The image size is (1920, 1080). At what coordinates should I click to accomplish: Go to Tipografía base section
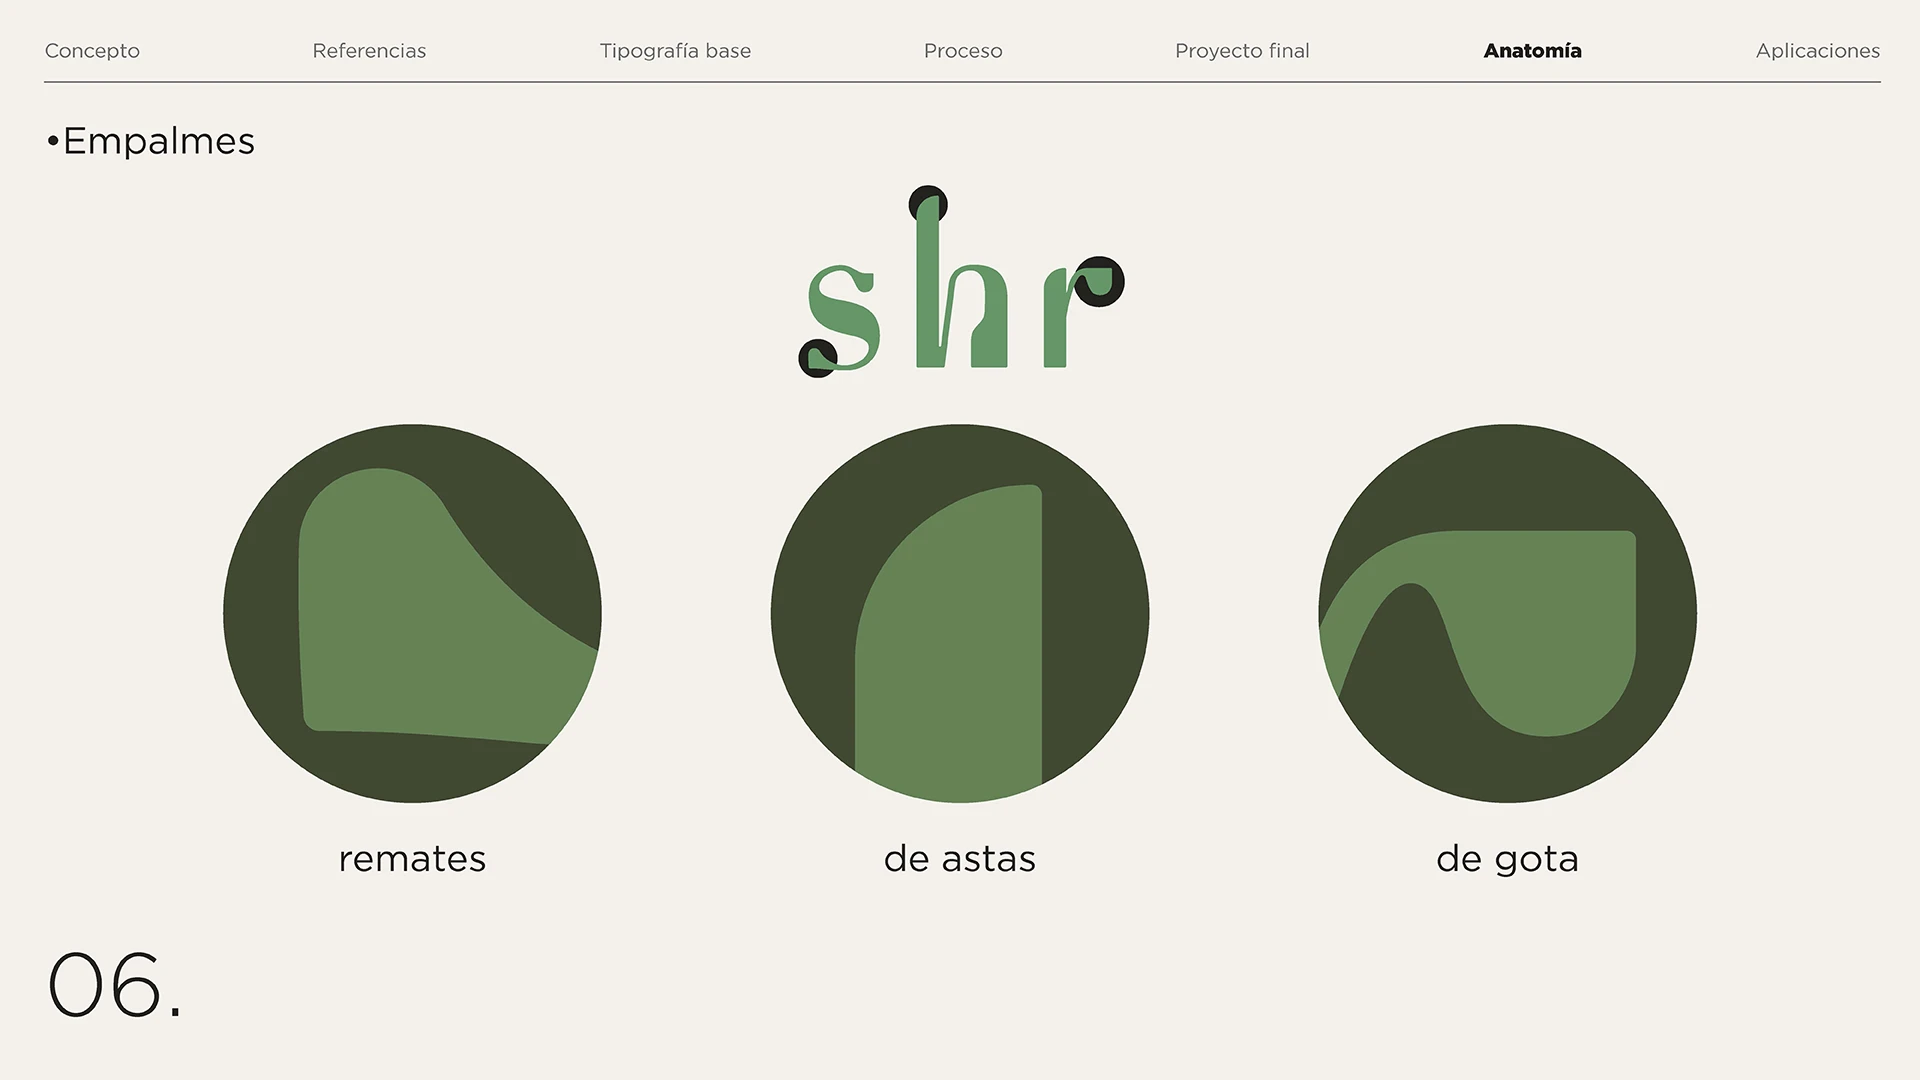pos(675,51)
